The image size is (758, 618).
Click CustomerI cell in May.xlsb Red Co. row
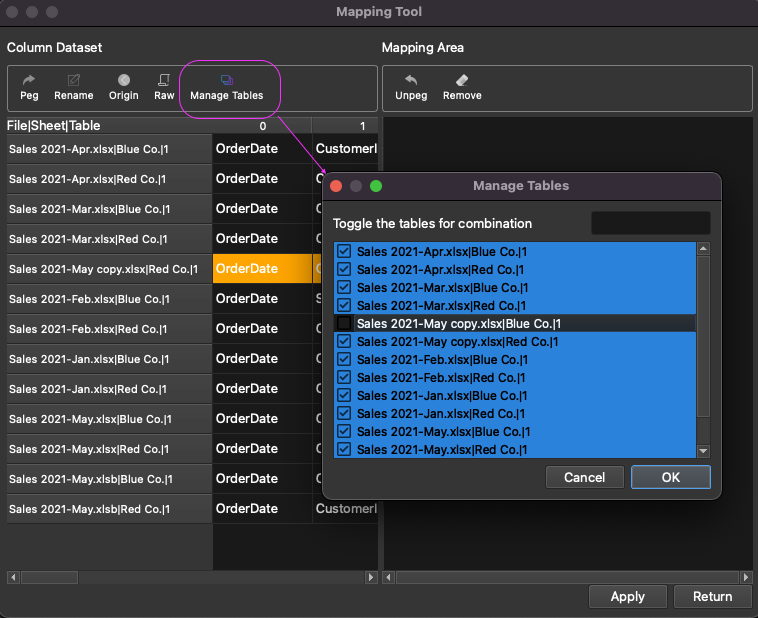point(345,509)
